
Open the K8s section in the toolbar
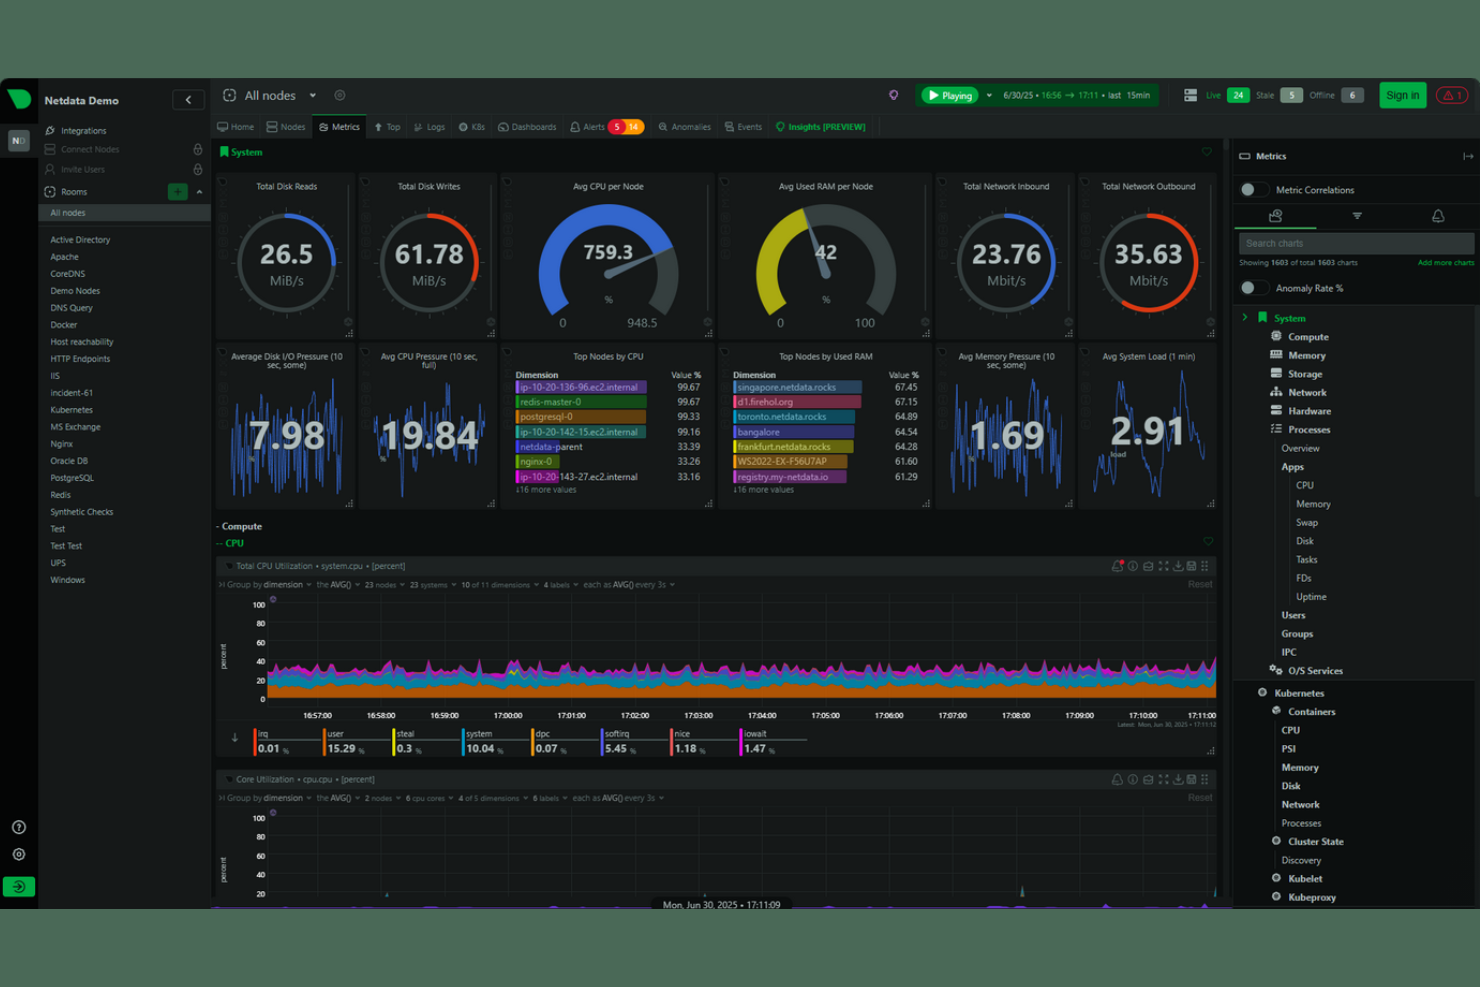tap(471, 127)
